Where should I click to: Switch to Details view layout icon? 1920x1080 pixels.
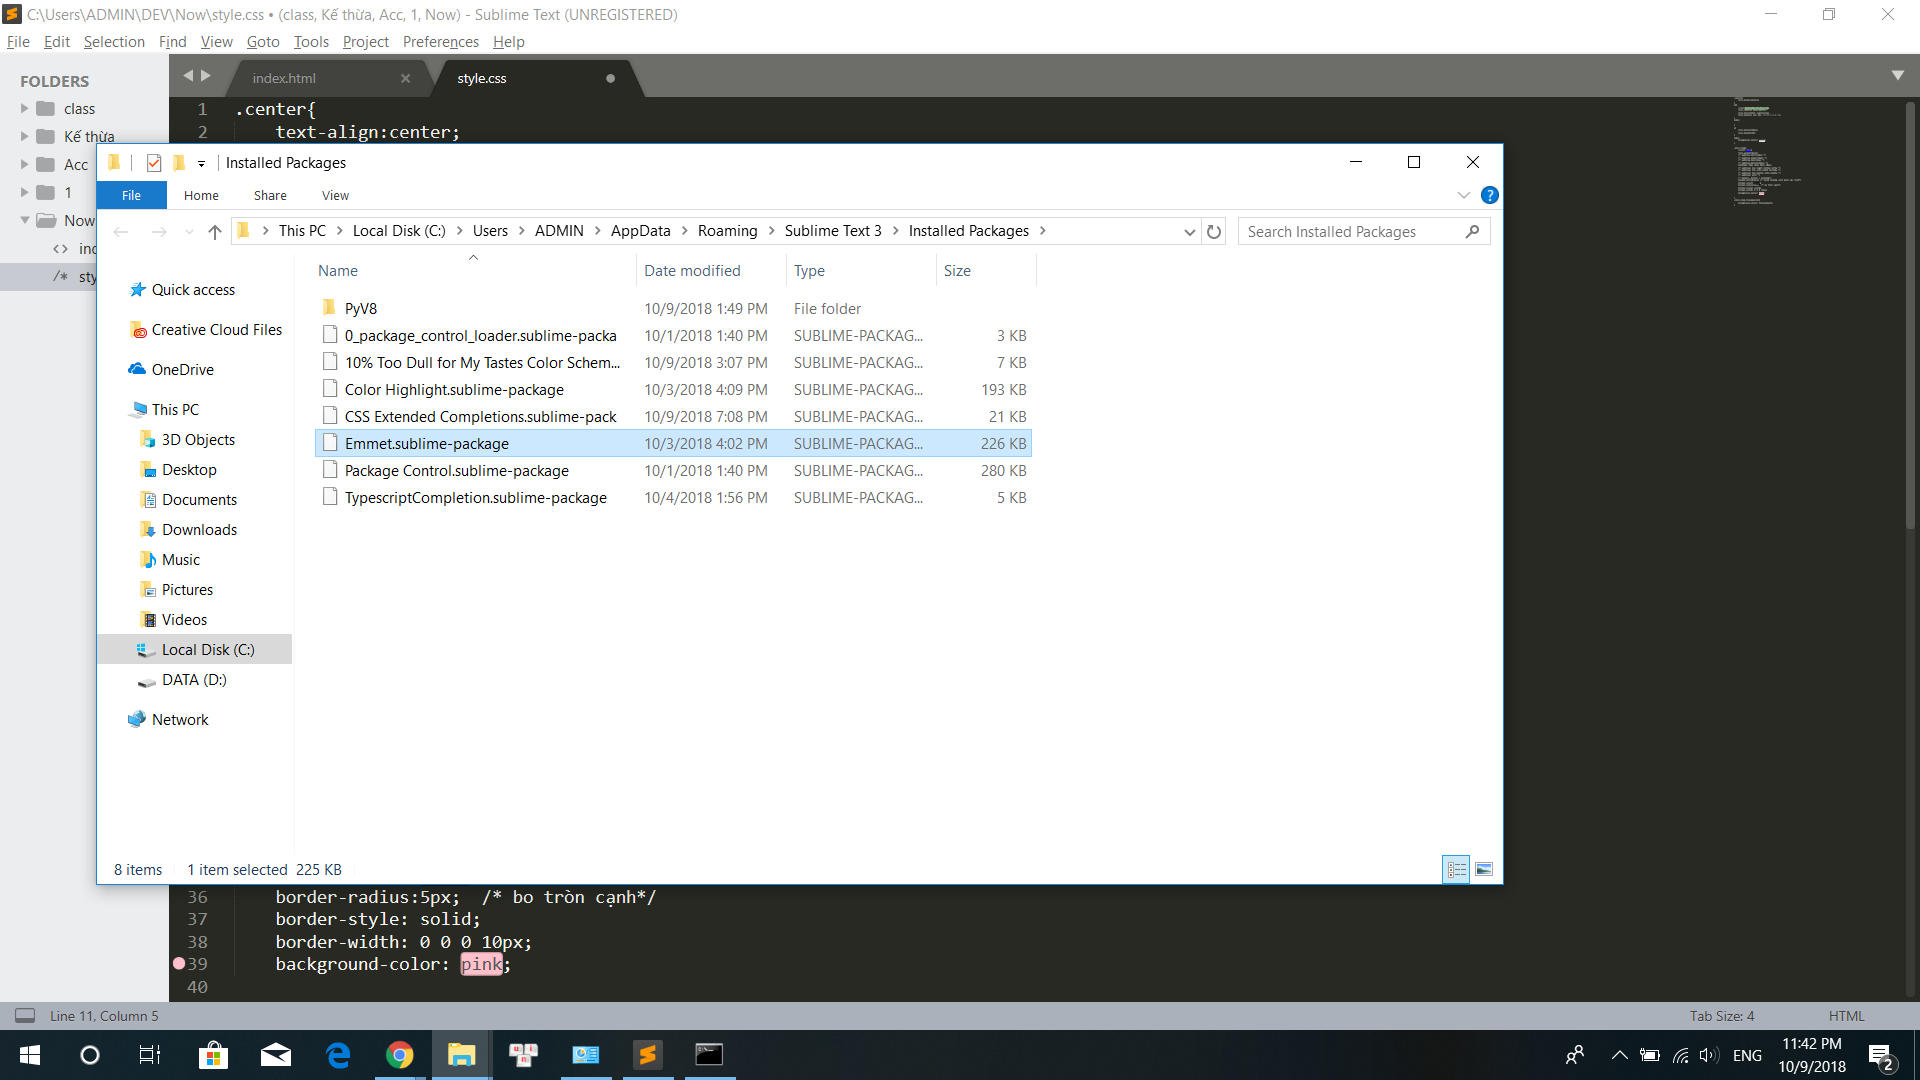coord(1456,869)
